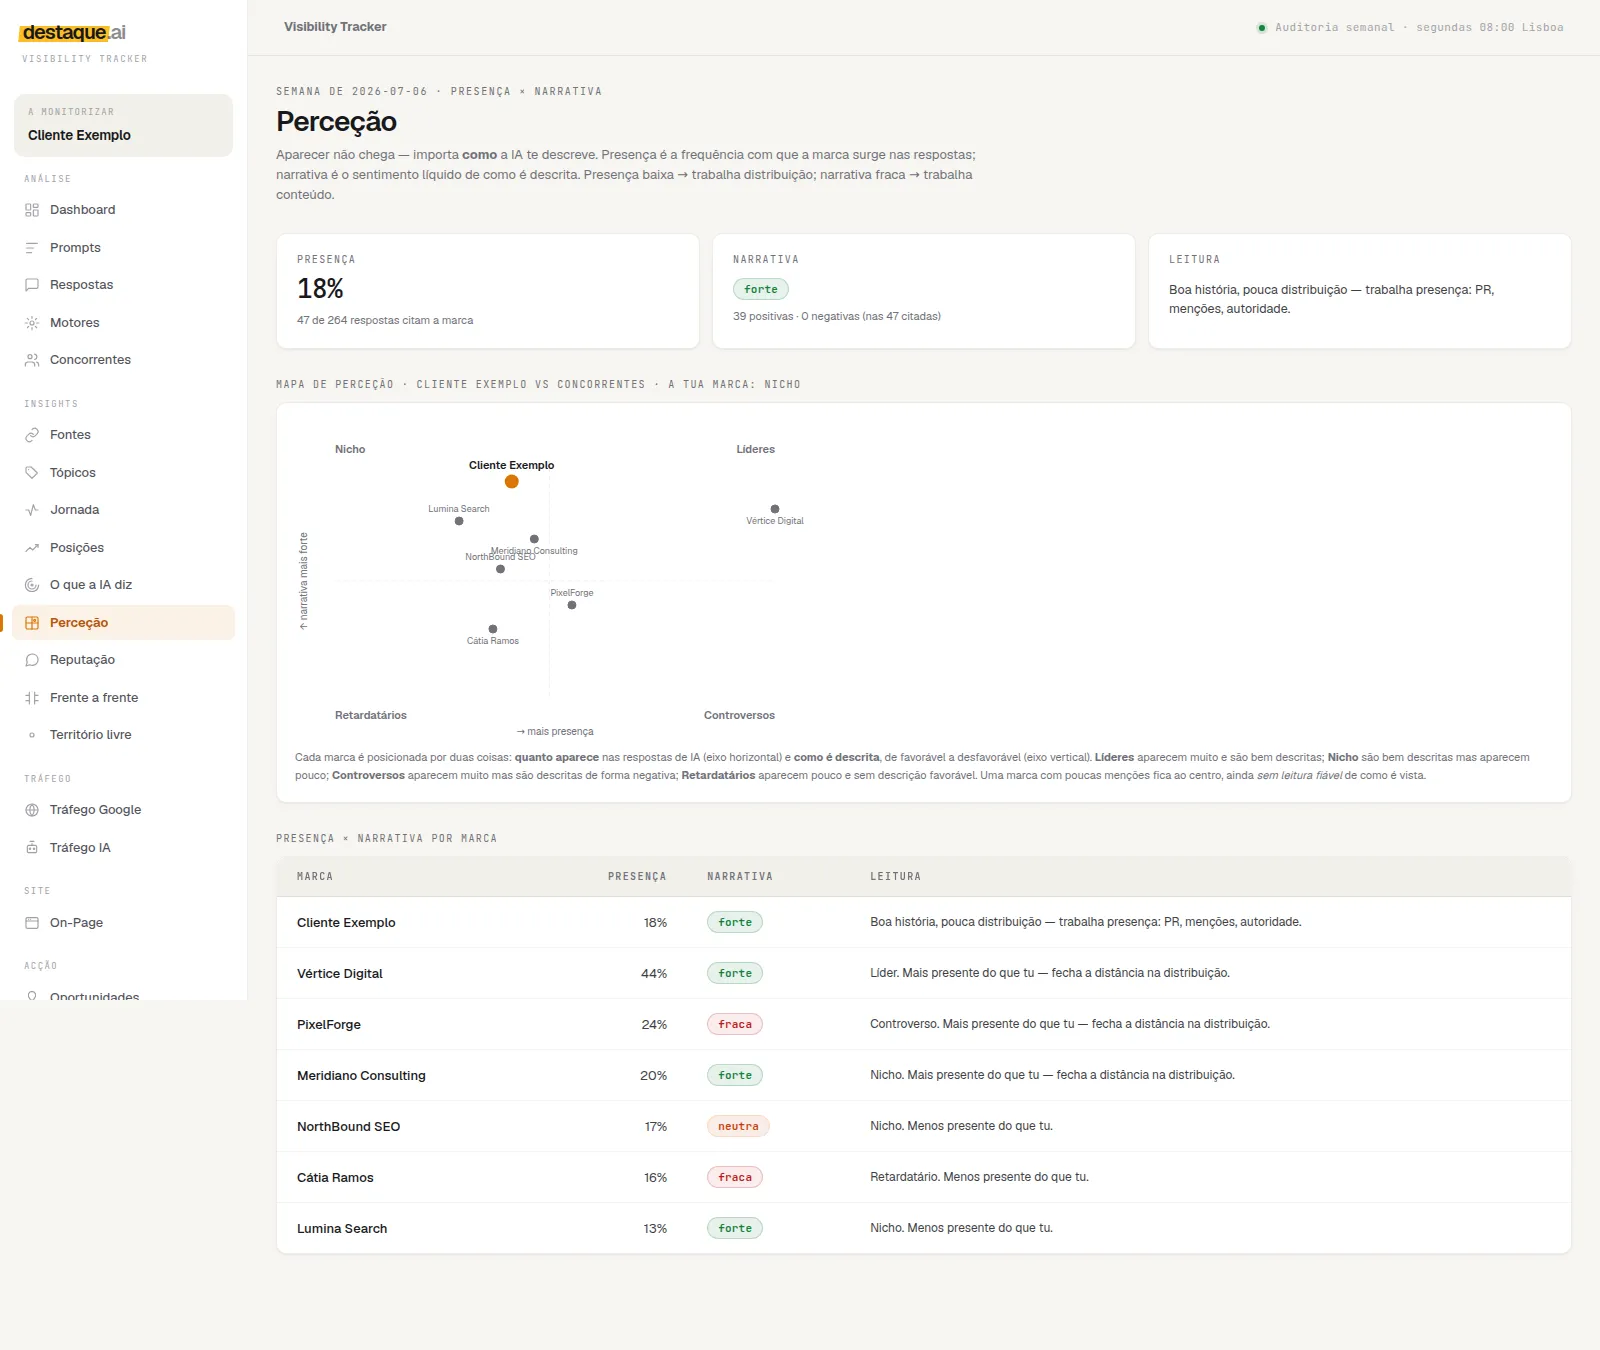The image size is (1600, 1350).
Task: Open Respostas in the sidebar
Action: [x=124, y=285]
